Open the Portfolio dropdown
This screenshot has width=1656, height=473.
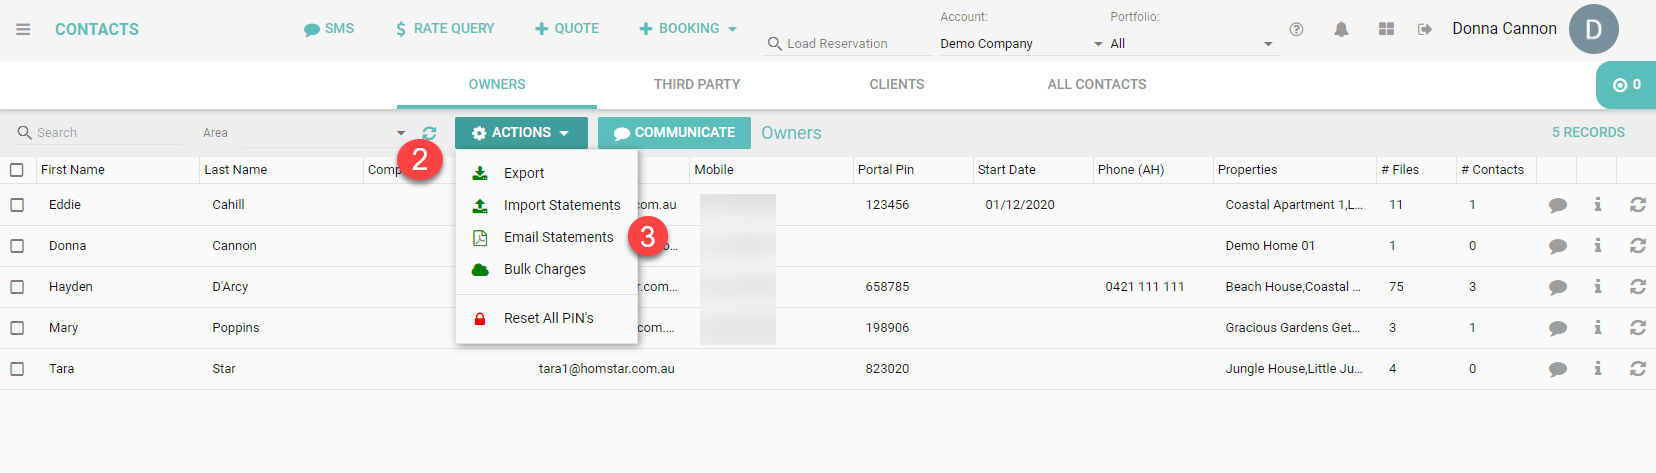(1190, 44)
